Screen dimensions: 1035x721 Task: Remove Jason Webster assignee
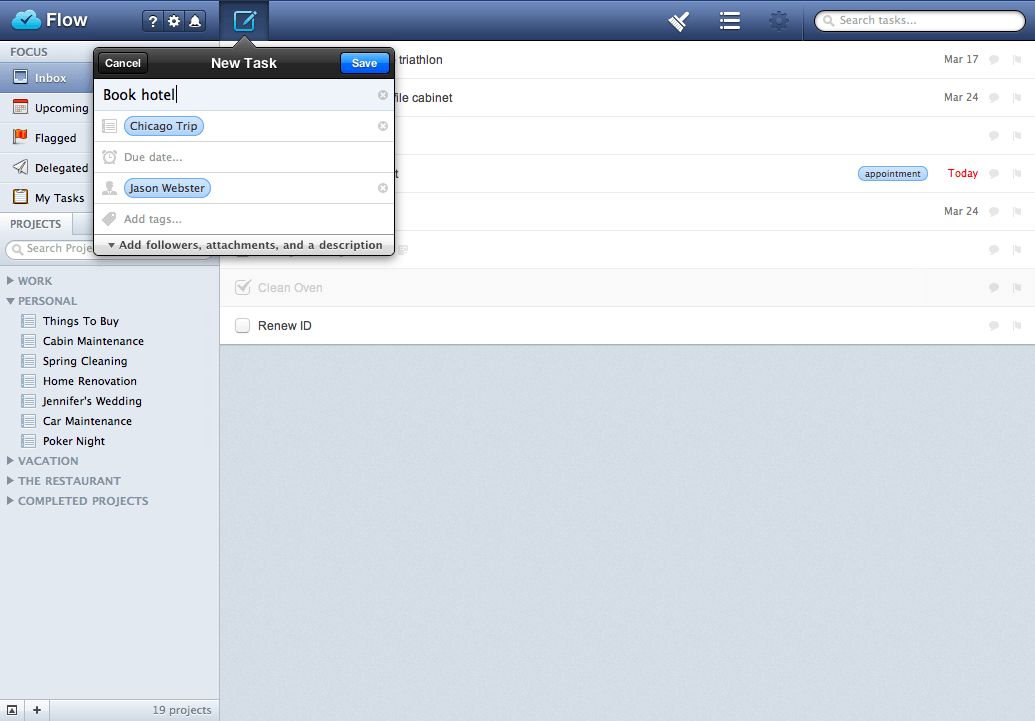point(383,188)
